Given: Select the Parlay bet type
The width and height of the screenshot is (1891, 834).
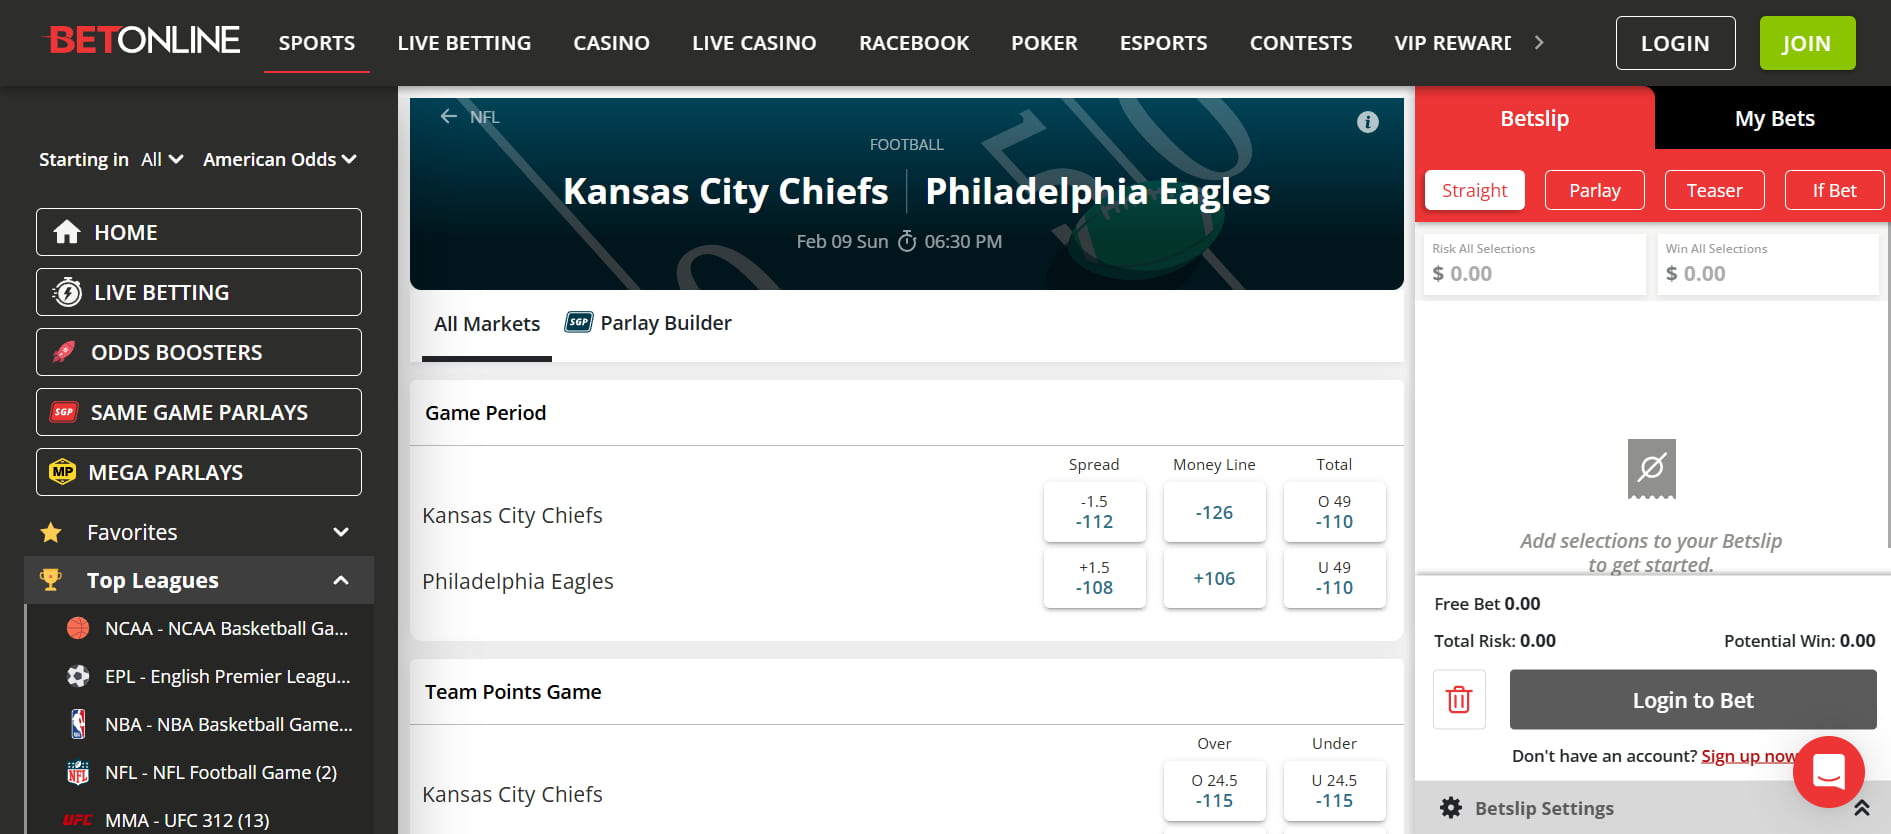Looking at the screenshot, I should point(1594,190).
